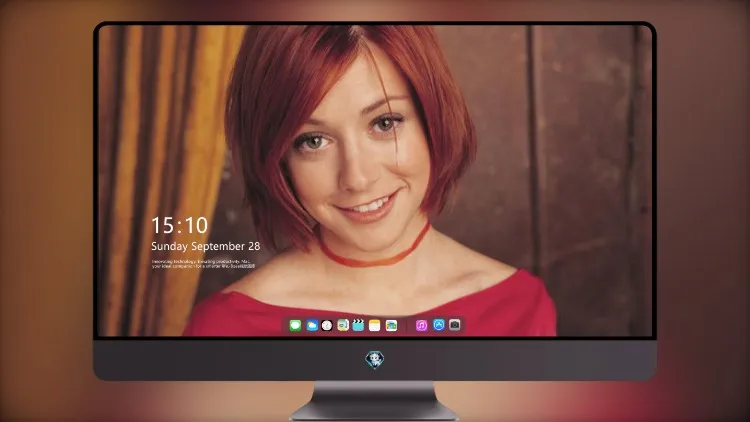Viewport: 750px width, 422px height.
Task: Click the Sunday September 28 date text
Action: pos(206,246)
